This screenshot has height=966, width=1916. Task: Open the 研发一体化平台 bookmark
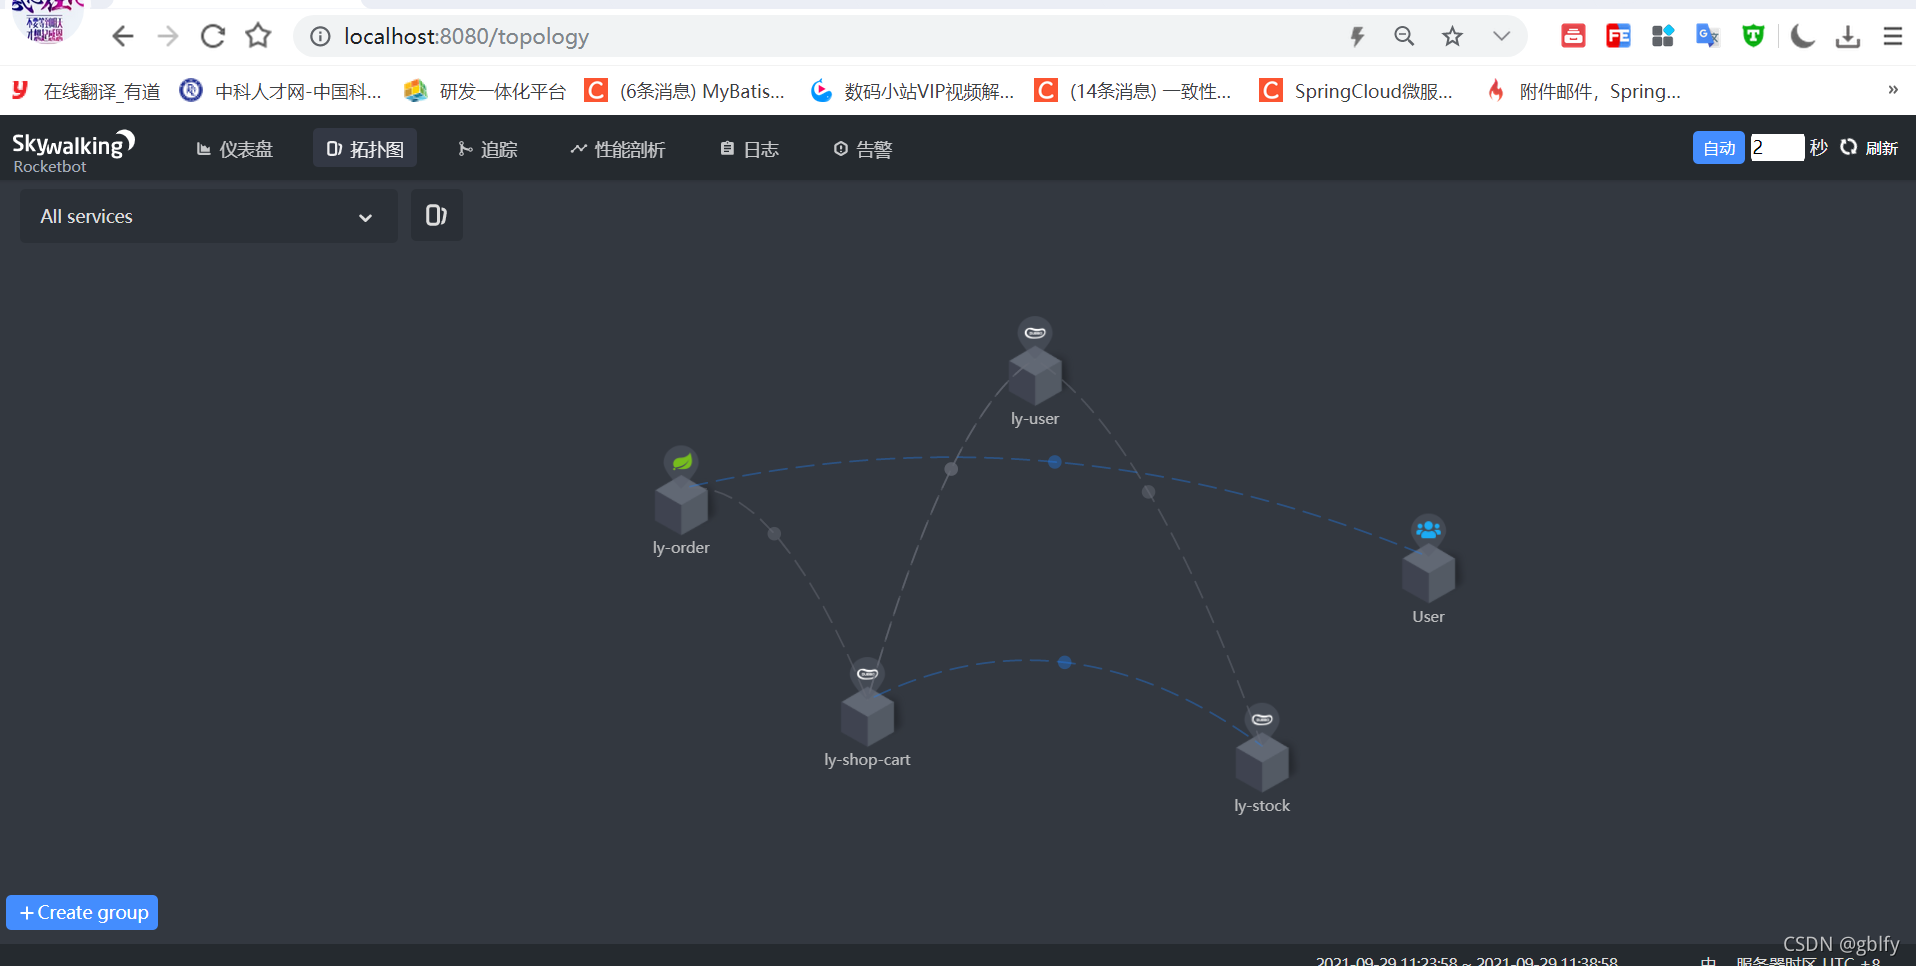pos(485,91)
